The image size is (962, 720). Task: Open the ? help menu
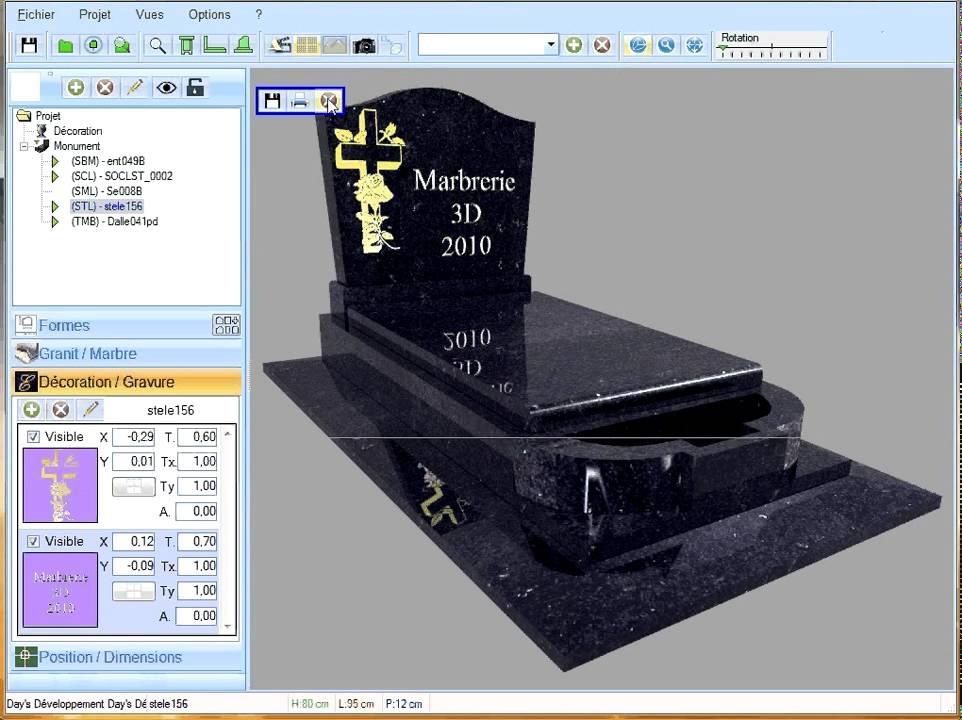pyautogui.click(x=259, y=15)
